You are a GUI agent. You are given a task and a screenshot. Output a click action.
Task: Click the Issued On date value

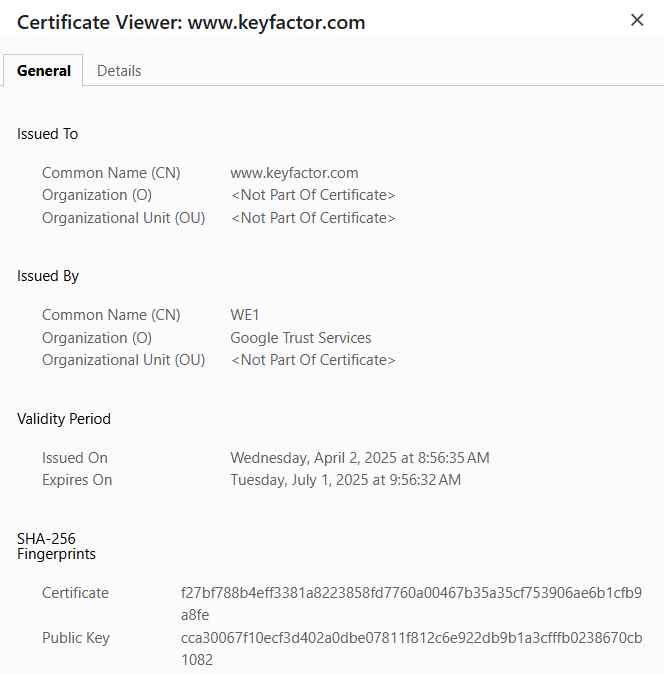359,458
